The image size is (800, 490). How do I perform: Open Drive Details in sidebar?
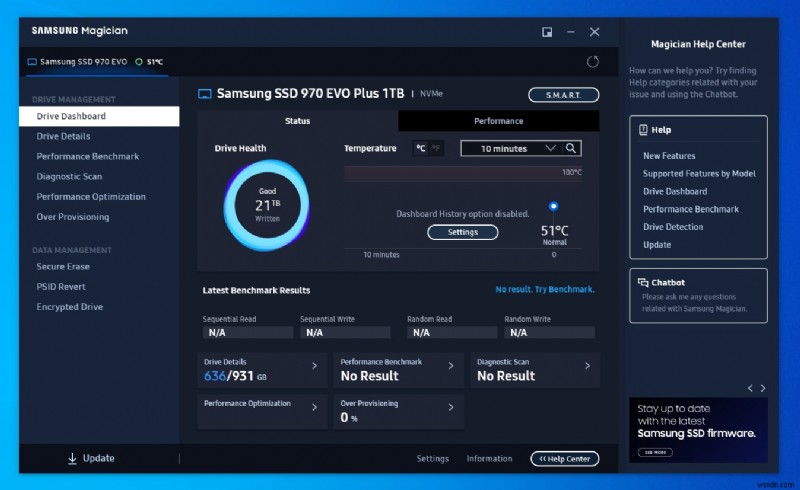point(63,136)
